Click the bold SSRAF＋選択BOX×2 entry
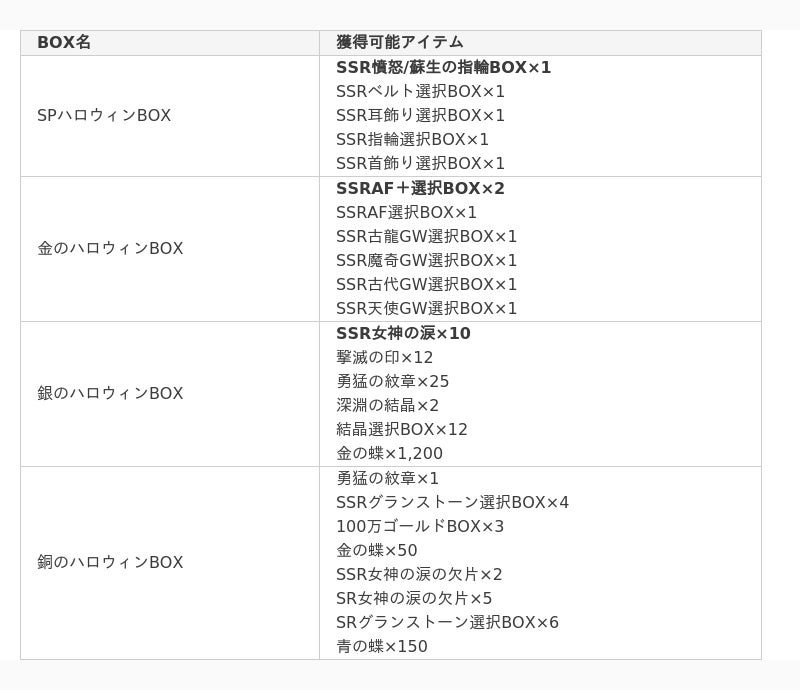800x690 pixels. tap(420, 188)
